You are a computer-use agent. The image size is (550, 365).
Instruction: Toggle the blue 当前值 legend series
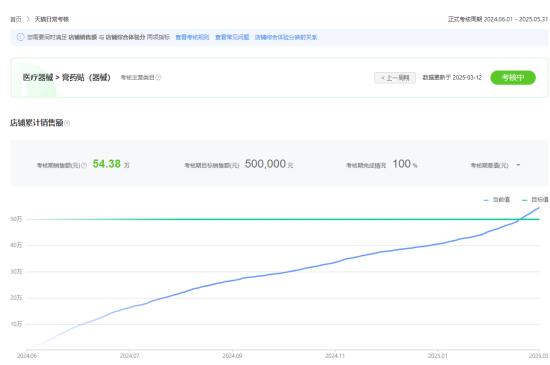tap(496, 200)
